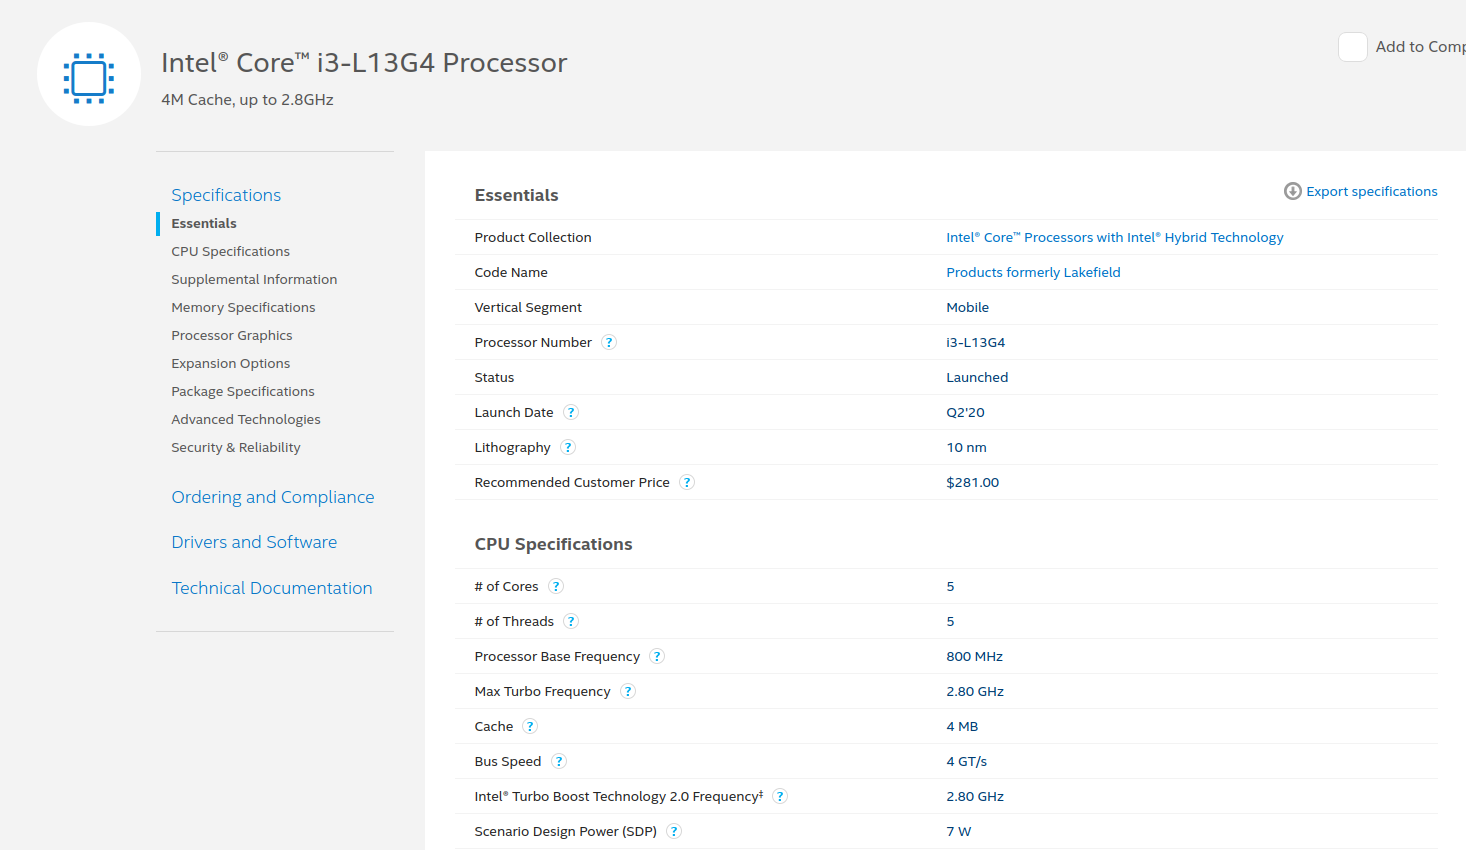
Task: Open Ordering and Compliance section
Action: [272, 497]
